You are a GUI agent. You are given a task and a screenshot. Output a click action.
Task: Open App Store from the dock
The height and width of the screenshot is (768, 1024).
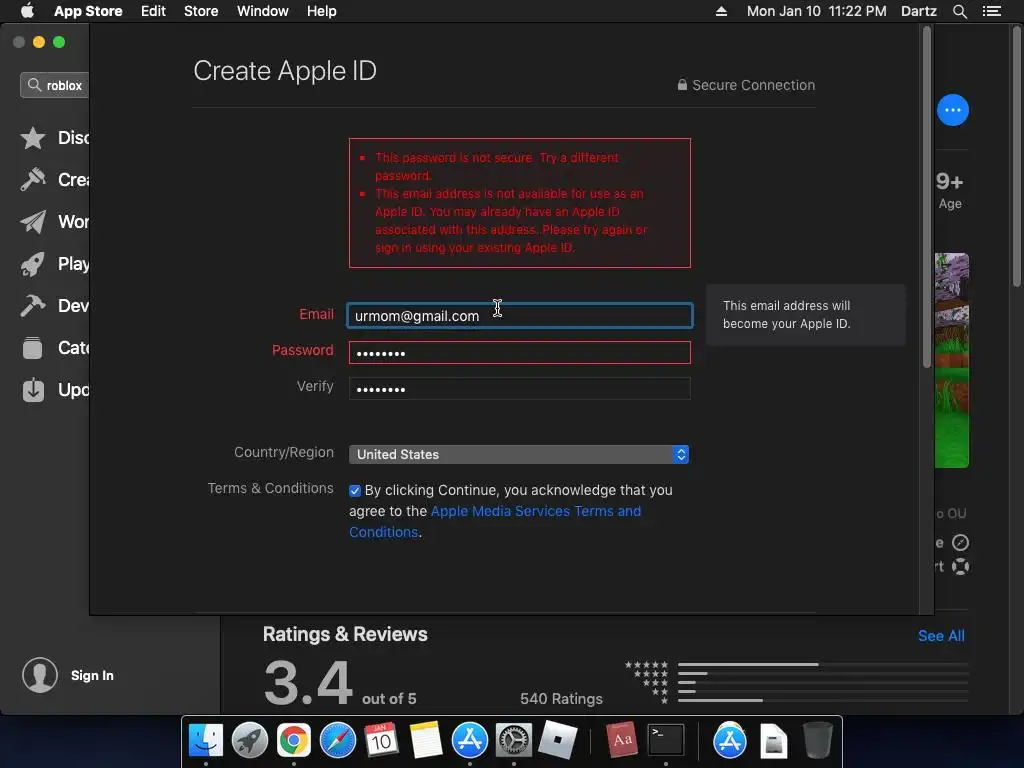coord(470,741)
